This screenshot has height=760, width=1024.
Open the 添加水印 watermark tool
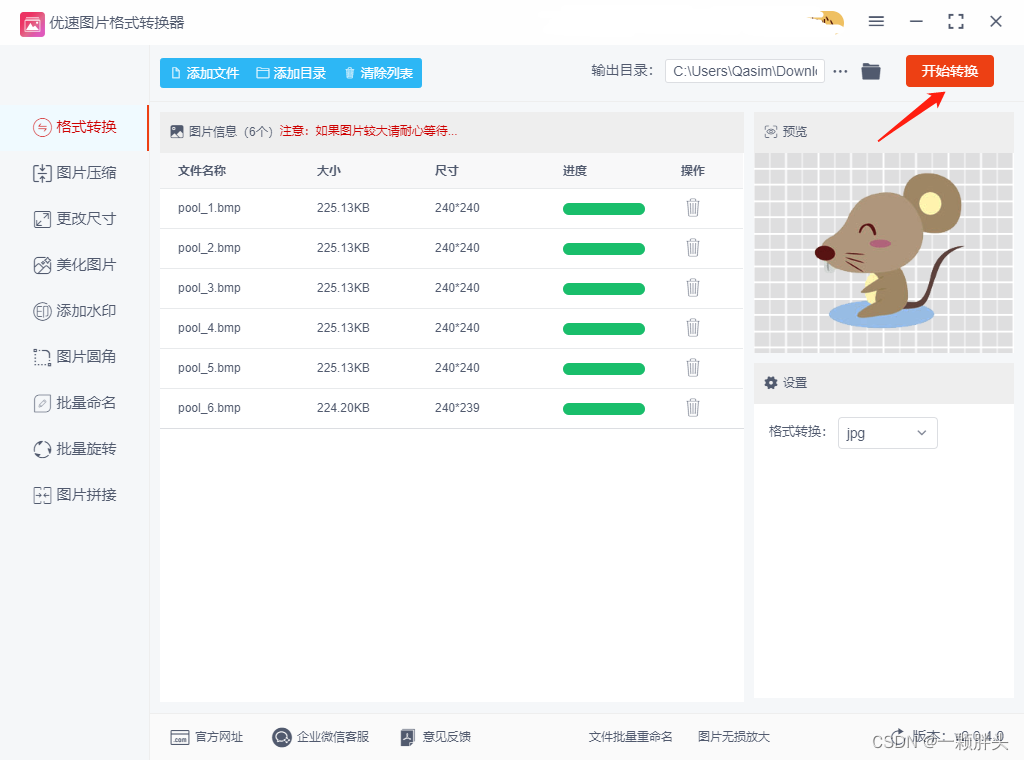tap(74, 311)
